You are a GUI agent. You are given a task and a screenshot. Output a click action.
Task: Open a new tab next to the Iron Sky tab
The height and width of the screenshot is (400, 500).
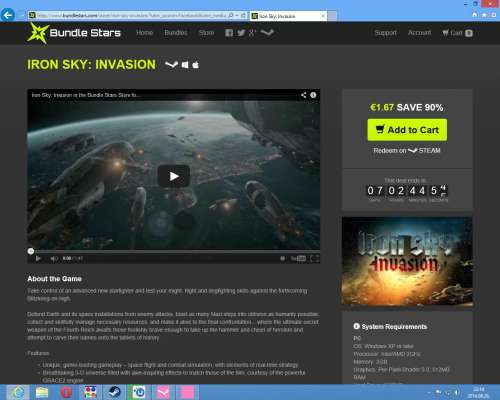point(332,16)
